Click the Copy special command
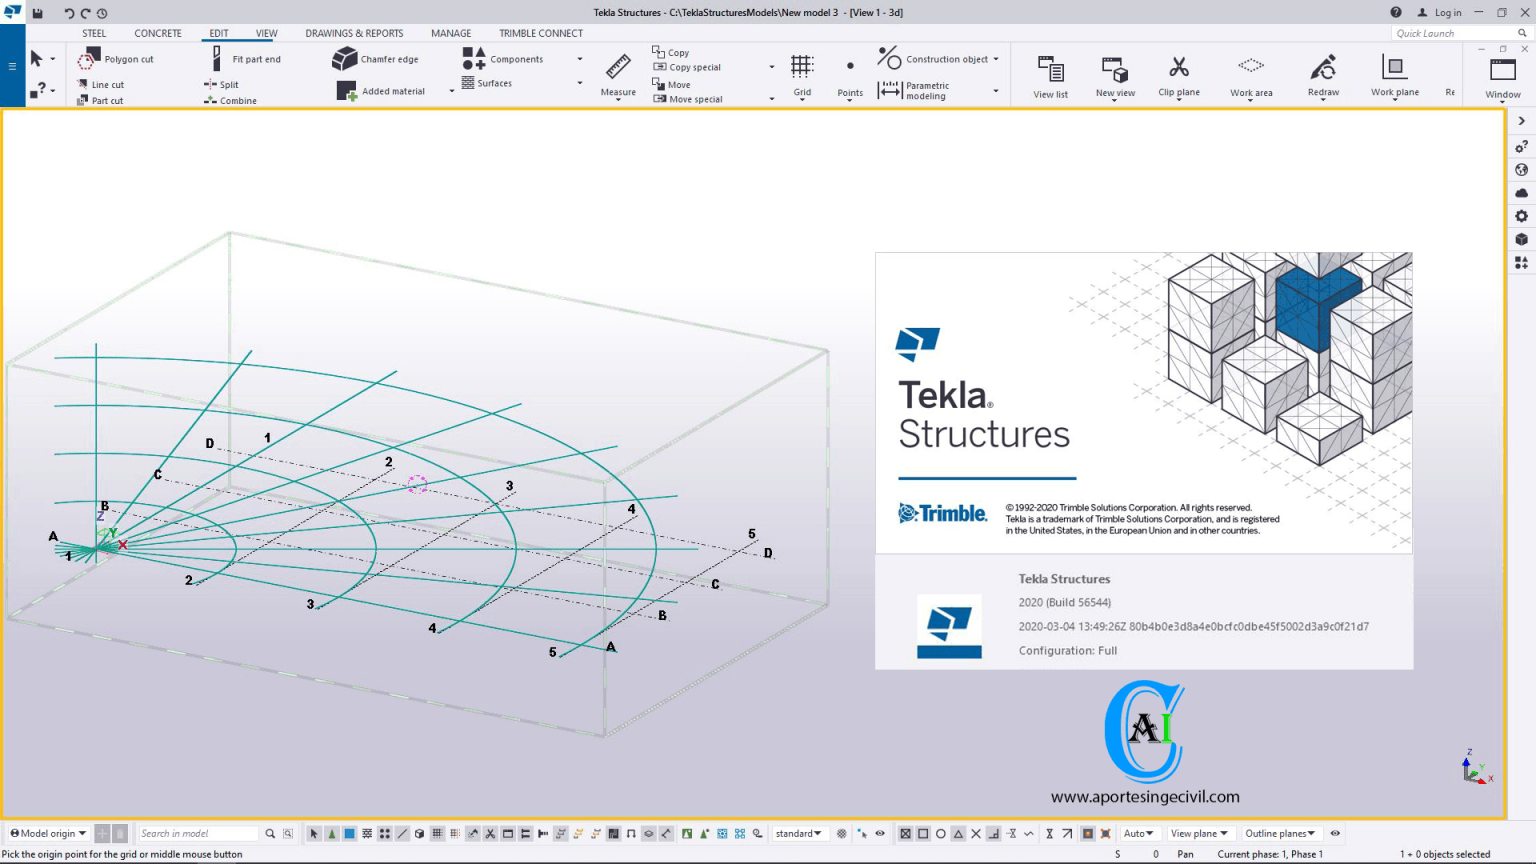The height and width of the screenshot is (864, 1536). [x=687, y=67]
